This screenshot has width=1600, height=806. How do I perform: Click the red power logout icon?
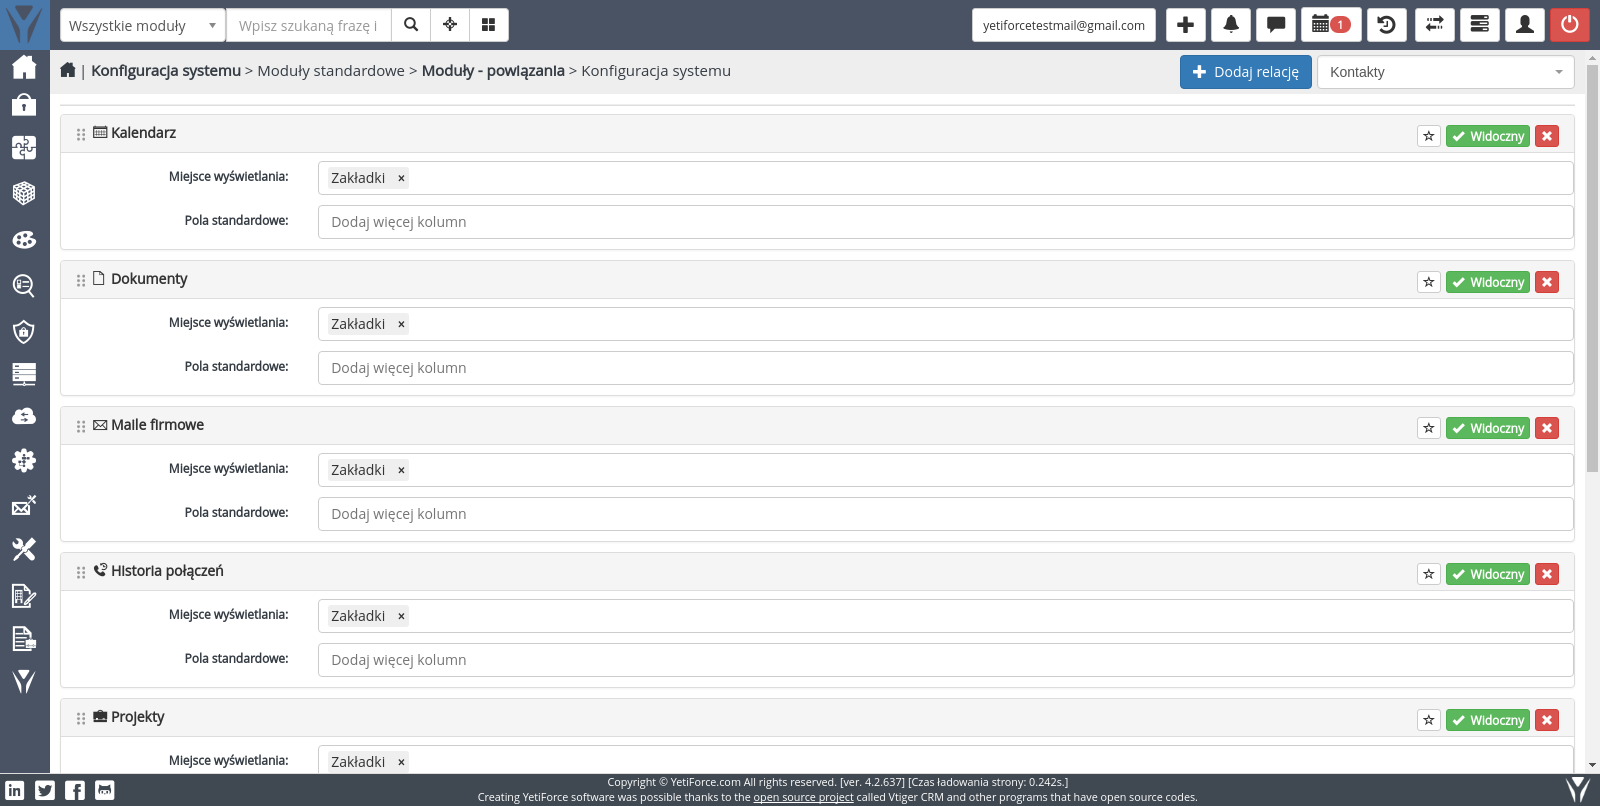pos(1570,25)
